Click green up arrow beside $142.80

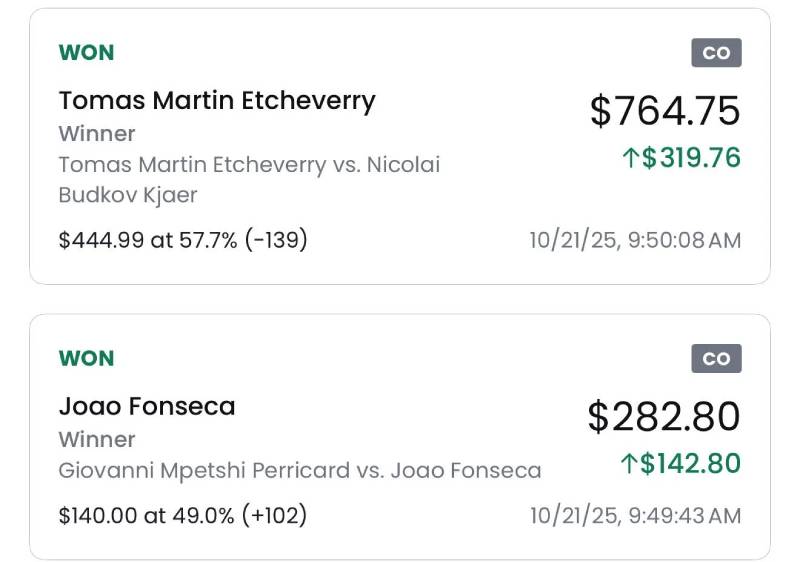[x=629, y=464]
